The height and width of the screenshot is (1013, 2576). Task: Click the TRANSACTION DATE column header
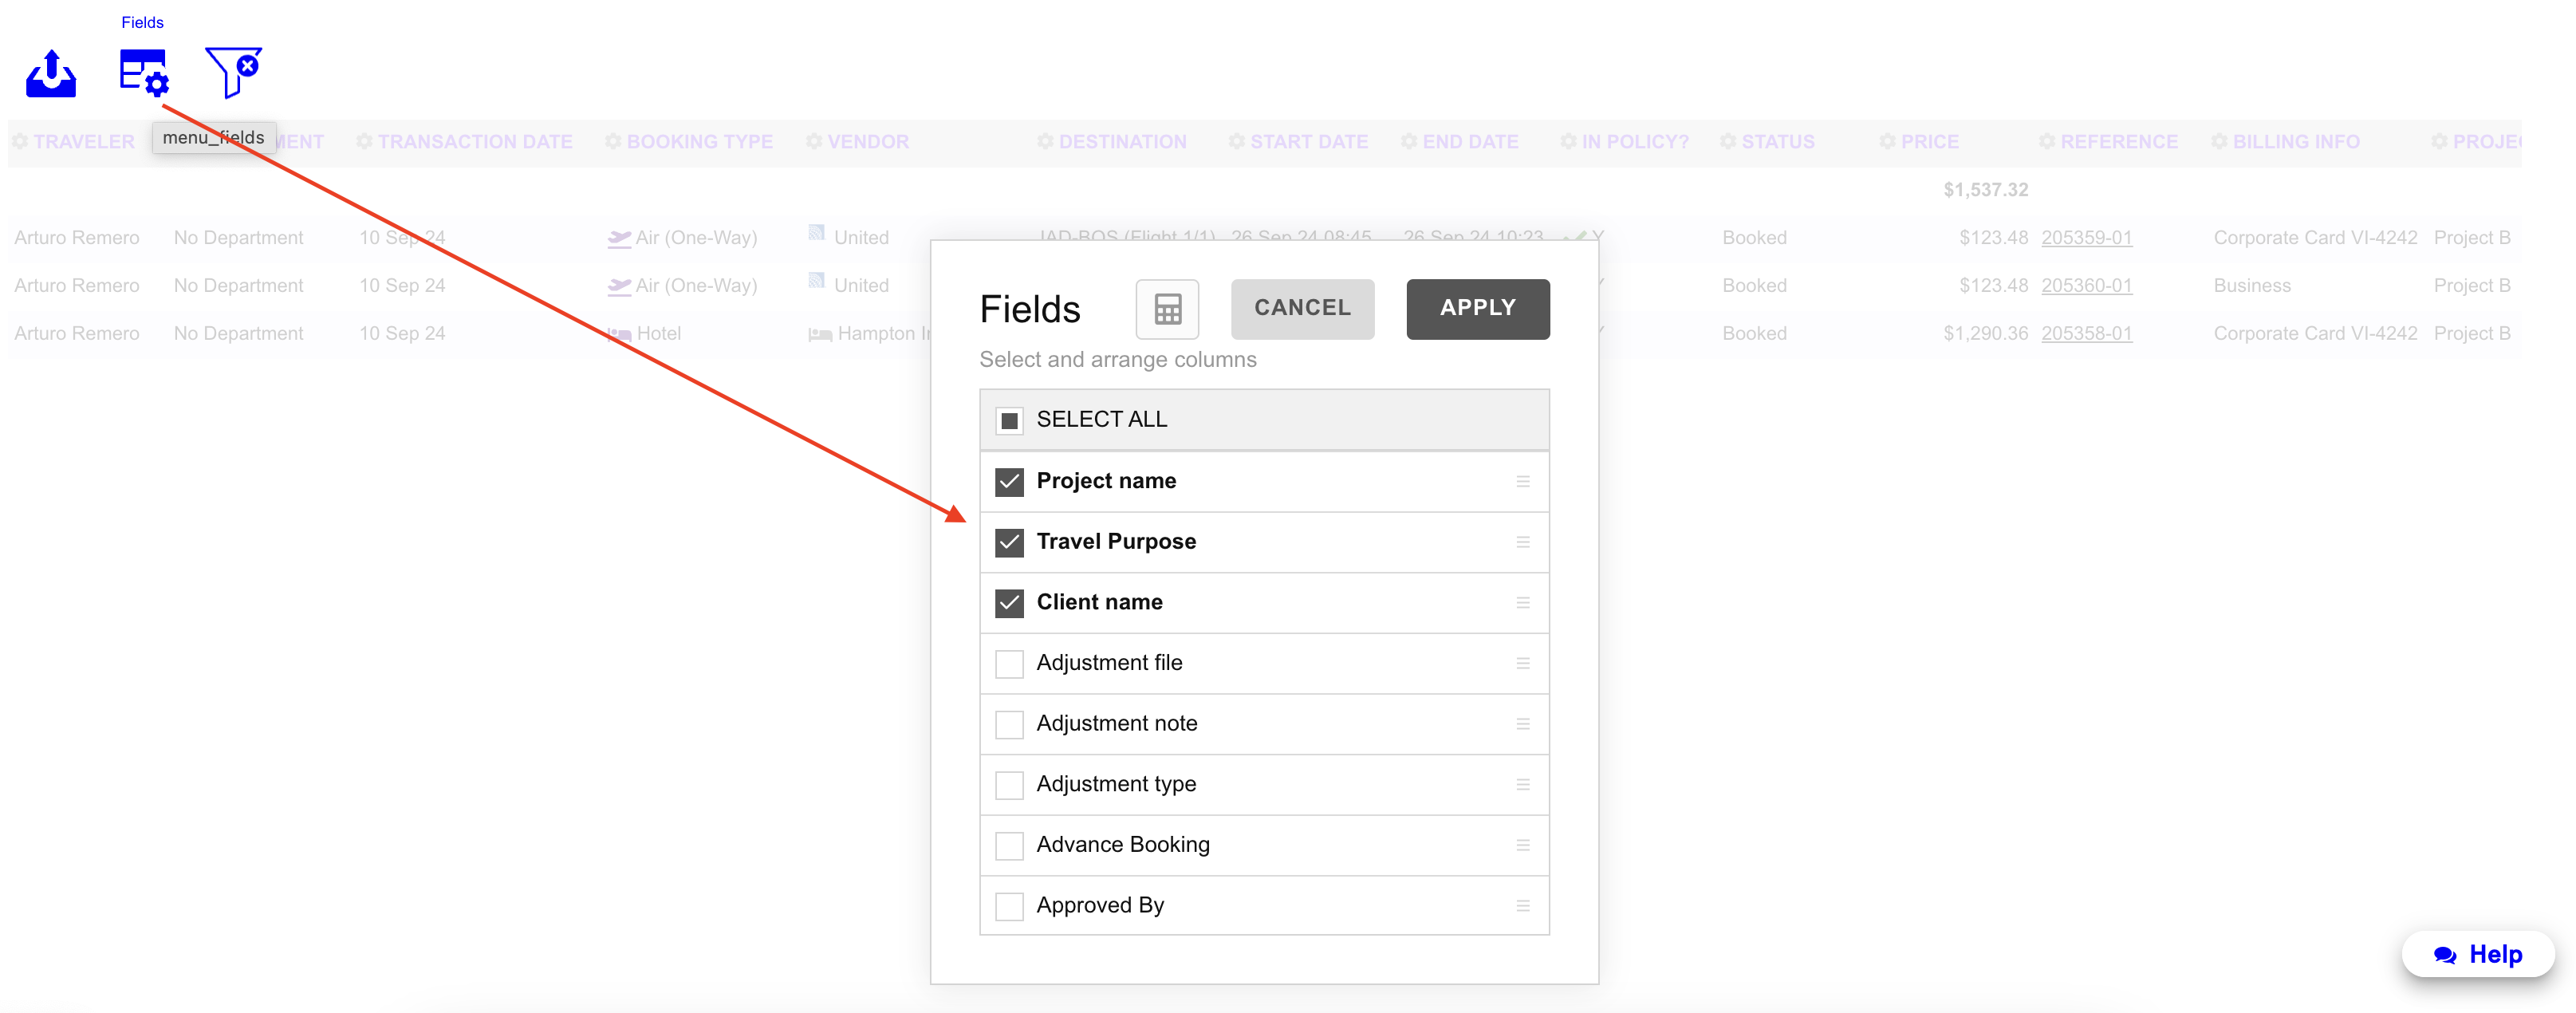pos(474,142)
